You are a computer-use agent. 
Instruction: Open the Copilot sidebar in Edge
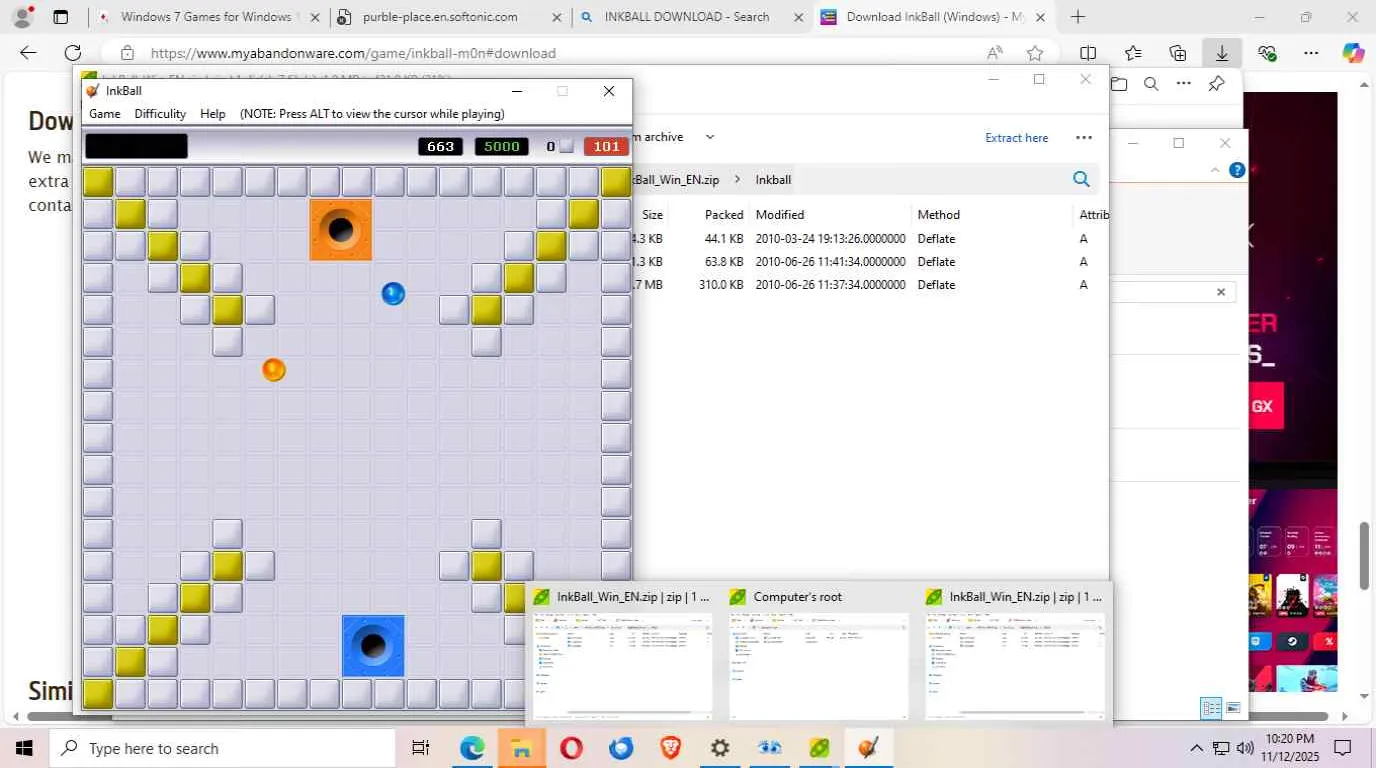1353,53
